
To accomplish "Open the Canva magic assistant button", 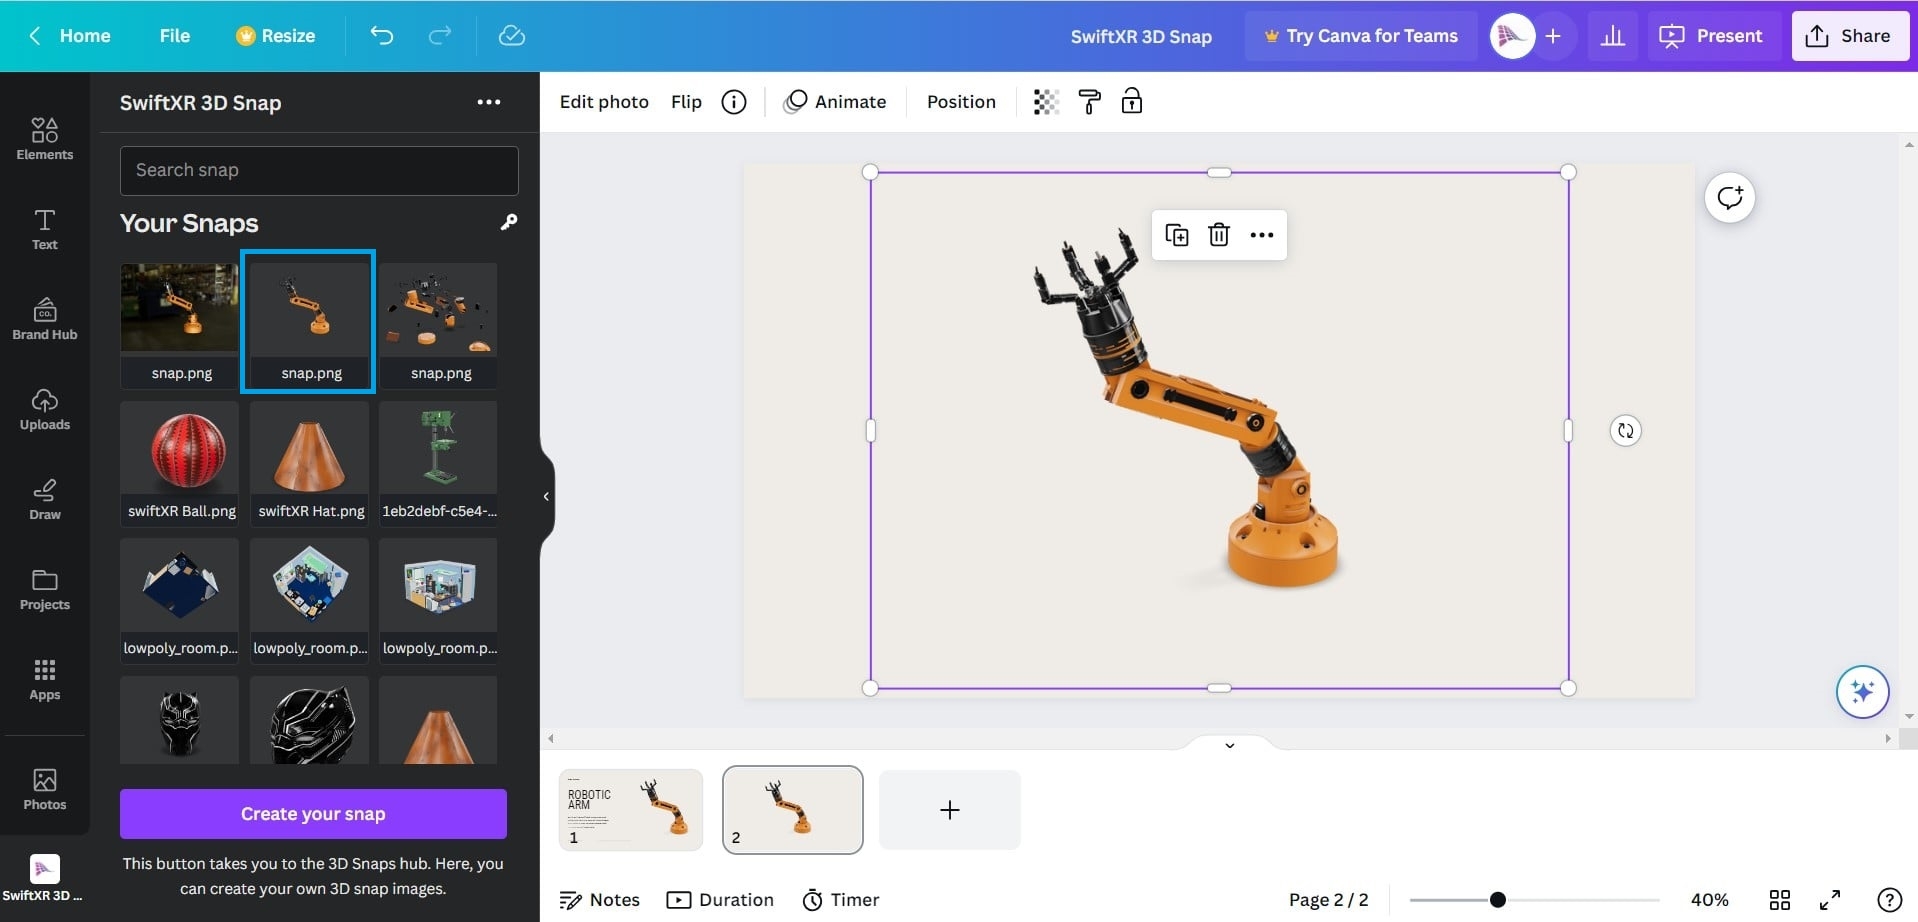I will point(1862,692).
